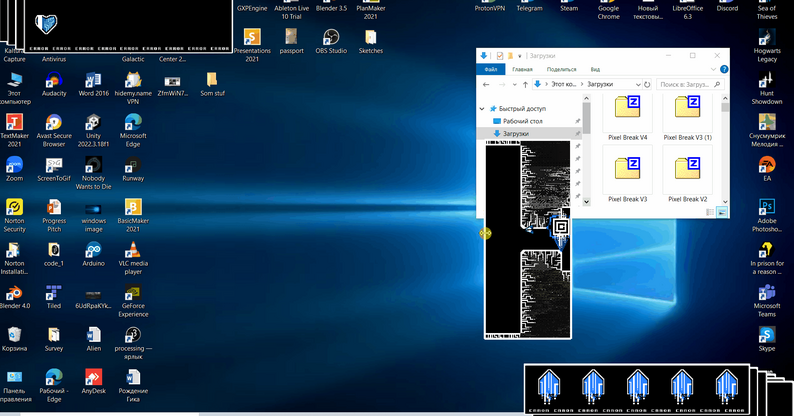Open the Файл menu tab
Screen dimensions: 794x416
[x=491, y=70]
